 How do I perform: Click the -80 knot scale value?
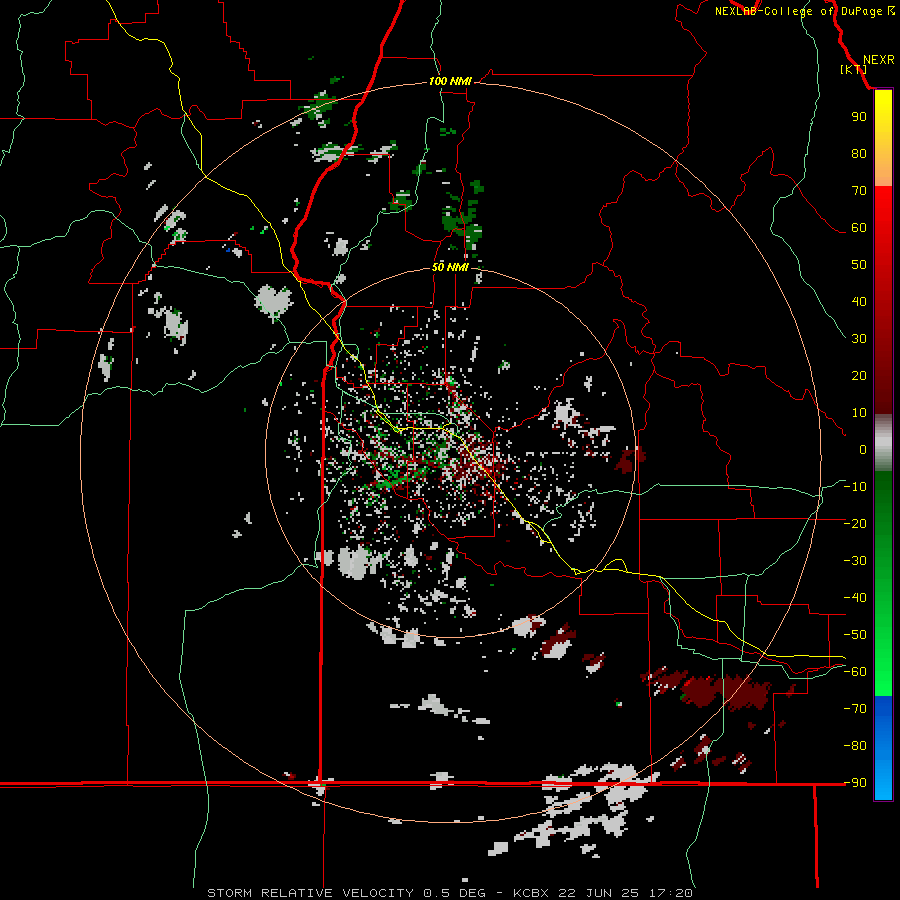click(x=855, y=746)
